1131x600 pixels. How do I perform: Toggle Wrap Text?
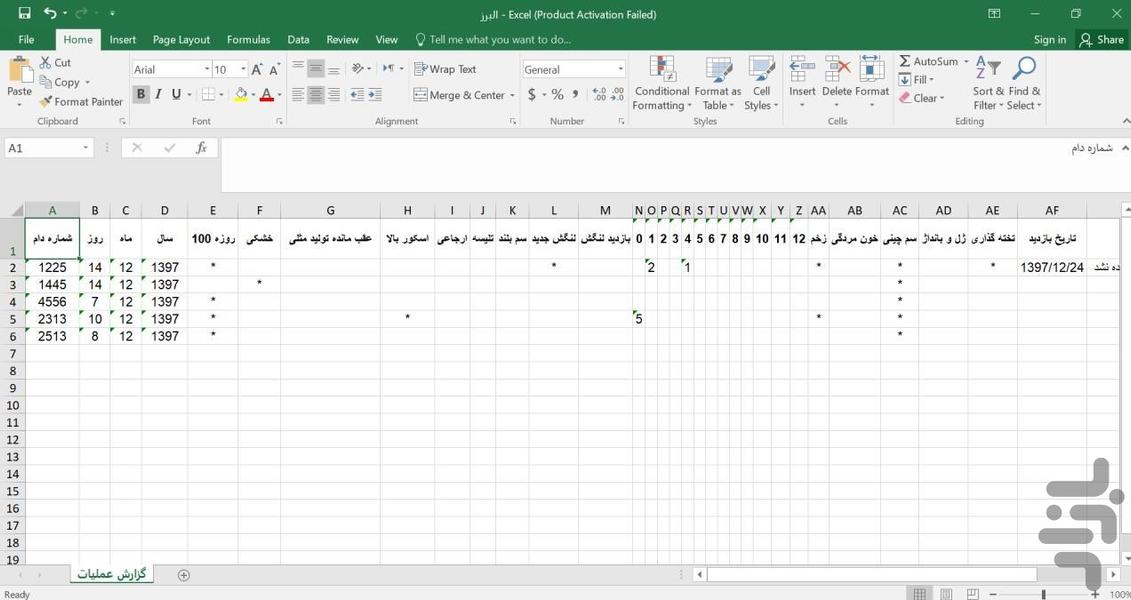(x=445, y=69)
